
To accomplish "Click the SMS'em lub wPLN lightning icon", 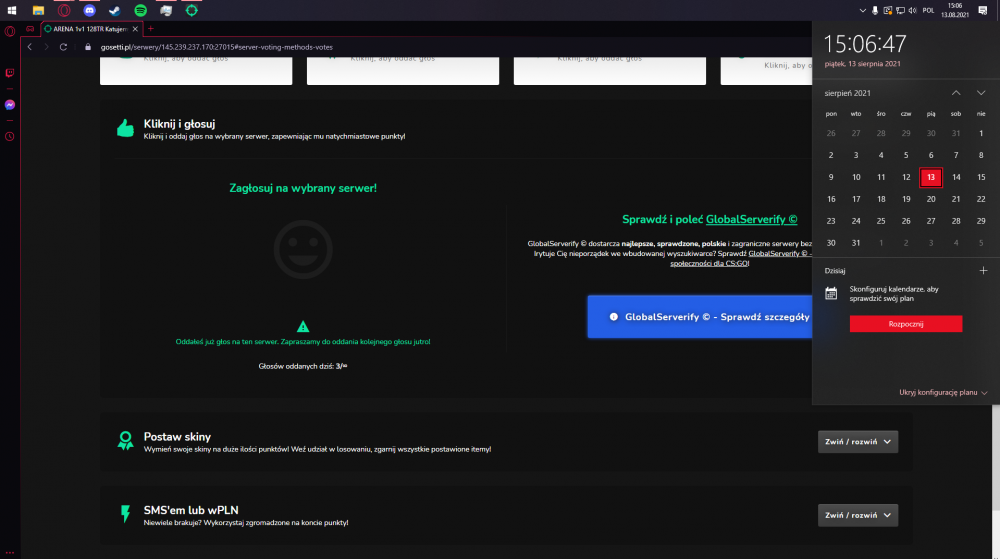I will (x=125, y=514).
